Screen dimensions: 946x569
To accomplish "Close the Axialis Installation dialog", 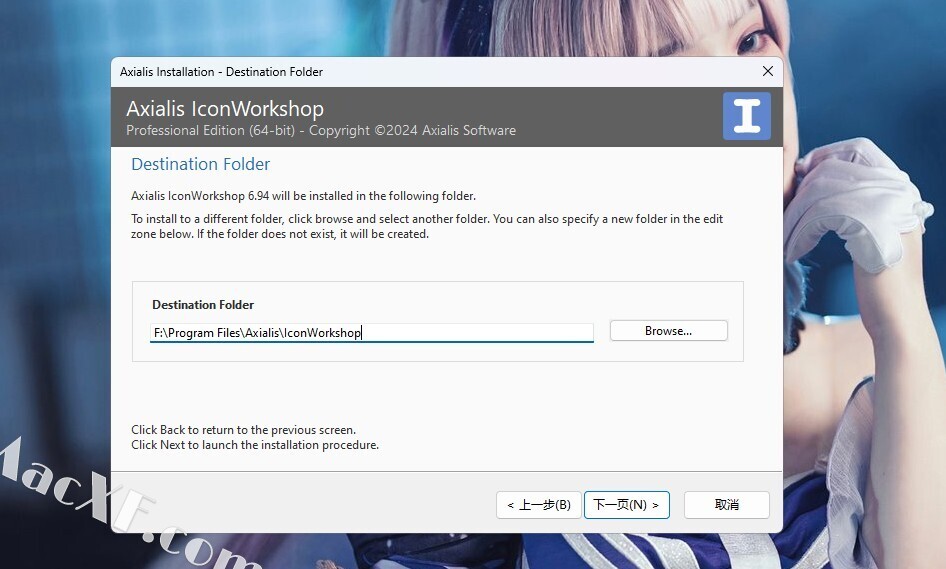I will coord(767,71).
